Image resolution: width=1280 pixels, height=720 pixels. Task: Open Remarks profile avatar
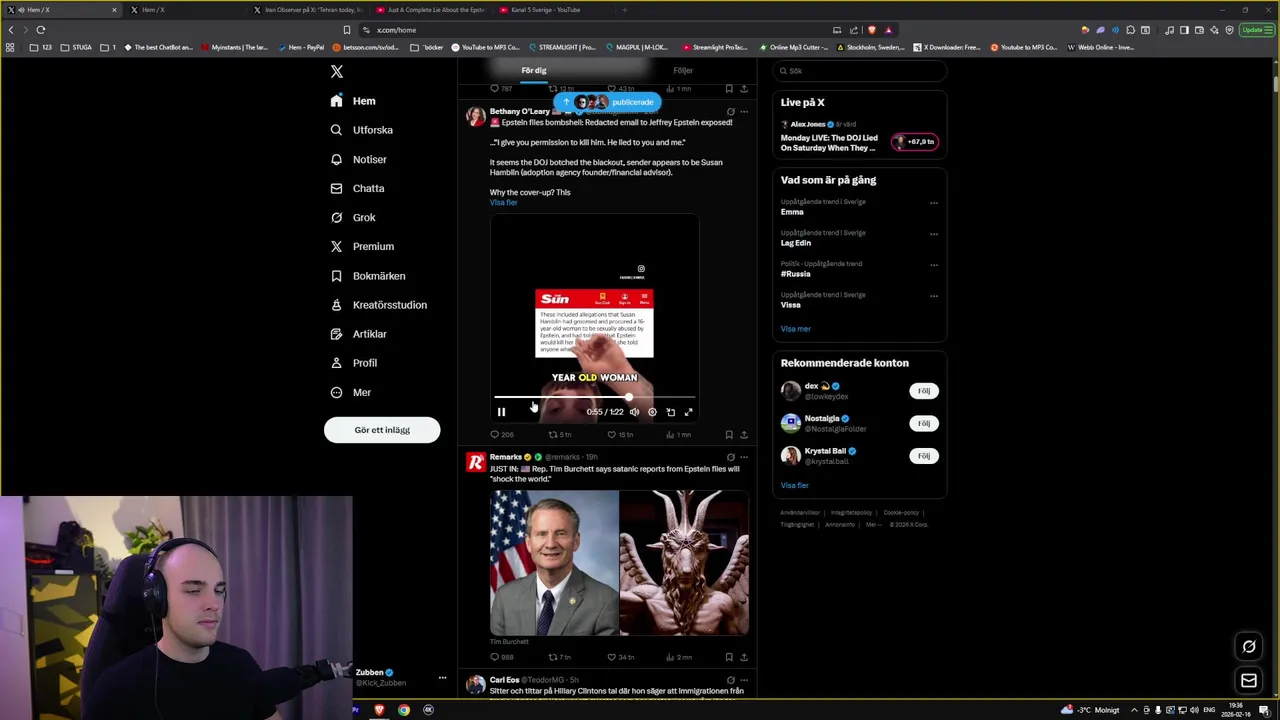click(x=476, y=461)
